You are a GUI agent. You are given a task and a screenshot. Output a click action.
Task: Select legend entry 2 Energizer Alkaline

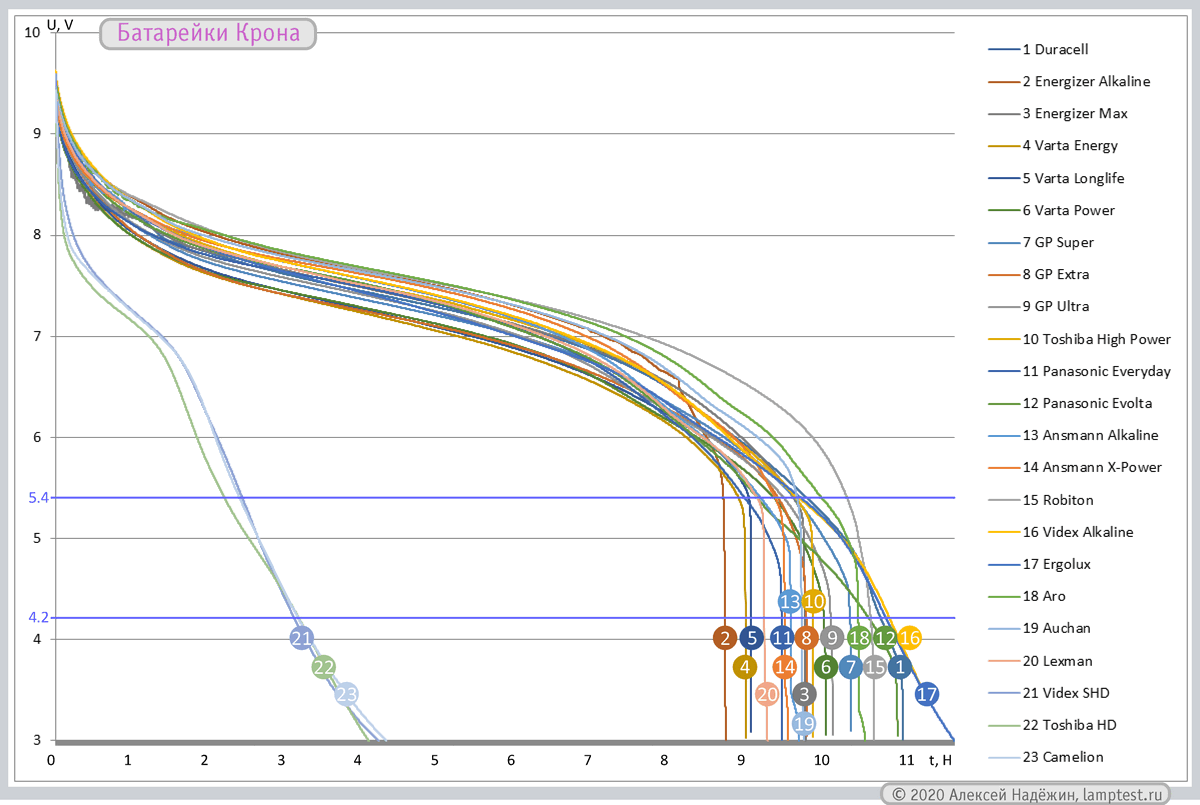1069,81
